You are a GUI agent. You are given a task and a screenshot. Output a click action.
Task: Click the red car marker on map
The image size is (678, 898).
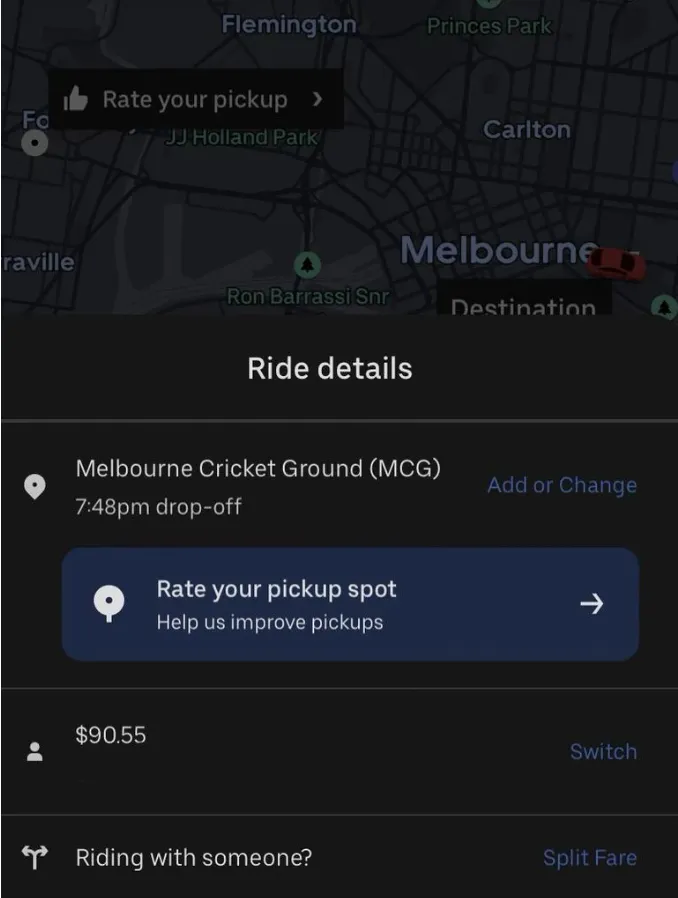pos(617,264)
